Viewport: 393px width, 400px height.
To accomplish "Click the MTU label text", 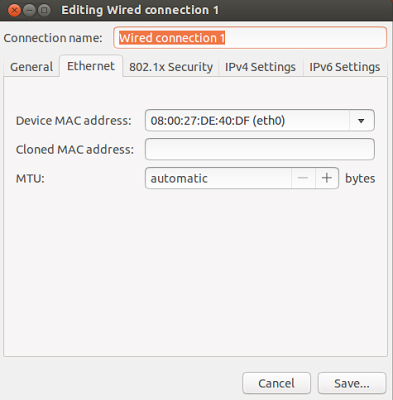I will click(30, 178).
